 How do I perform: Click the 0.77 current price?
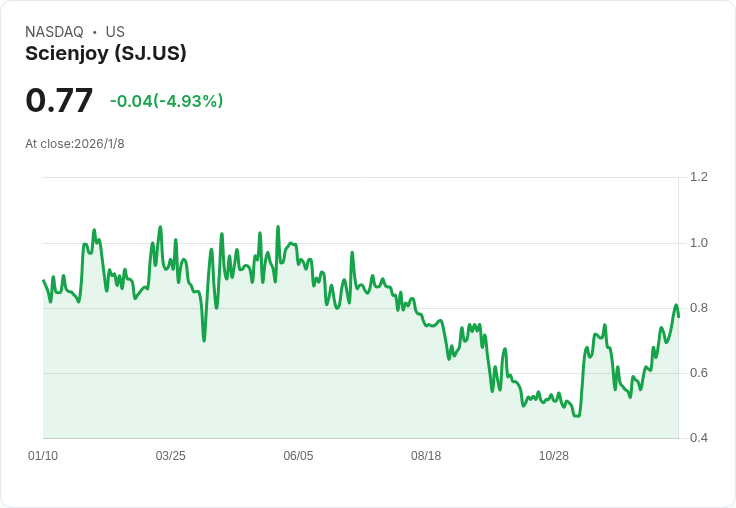[x=59, y=100]
